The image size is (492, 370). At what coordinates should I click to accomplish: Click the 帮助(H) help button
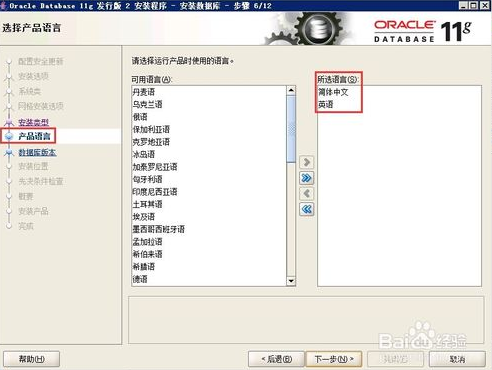pyautogui.click(x=32, y=359)
